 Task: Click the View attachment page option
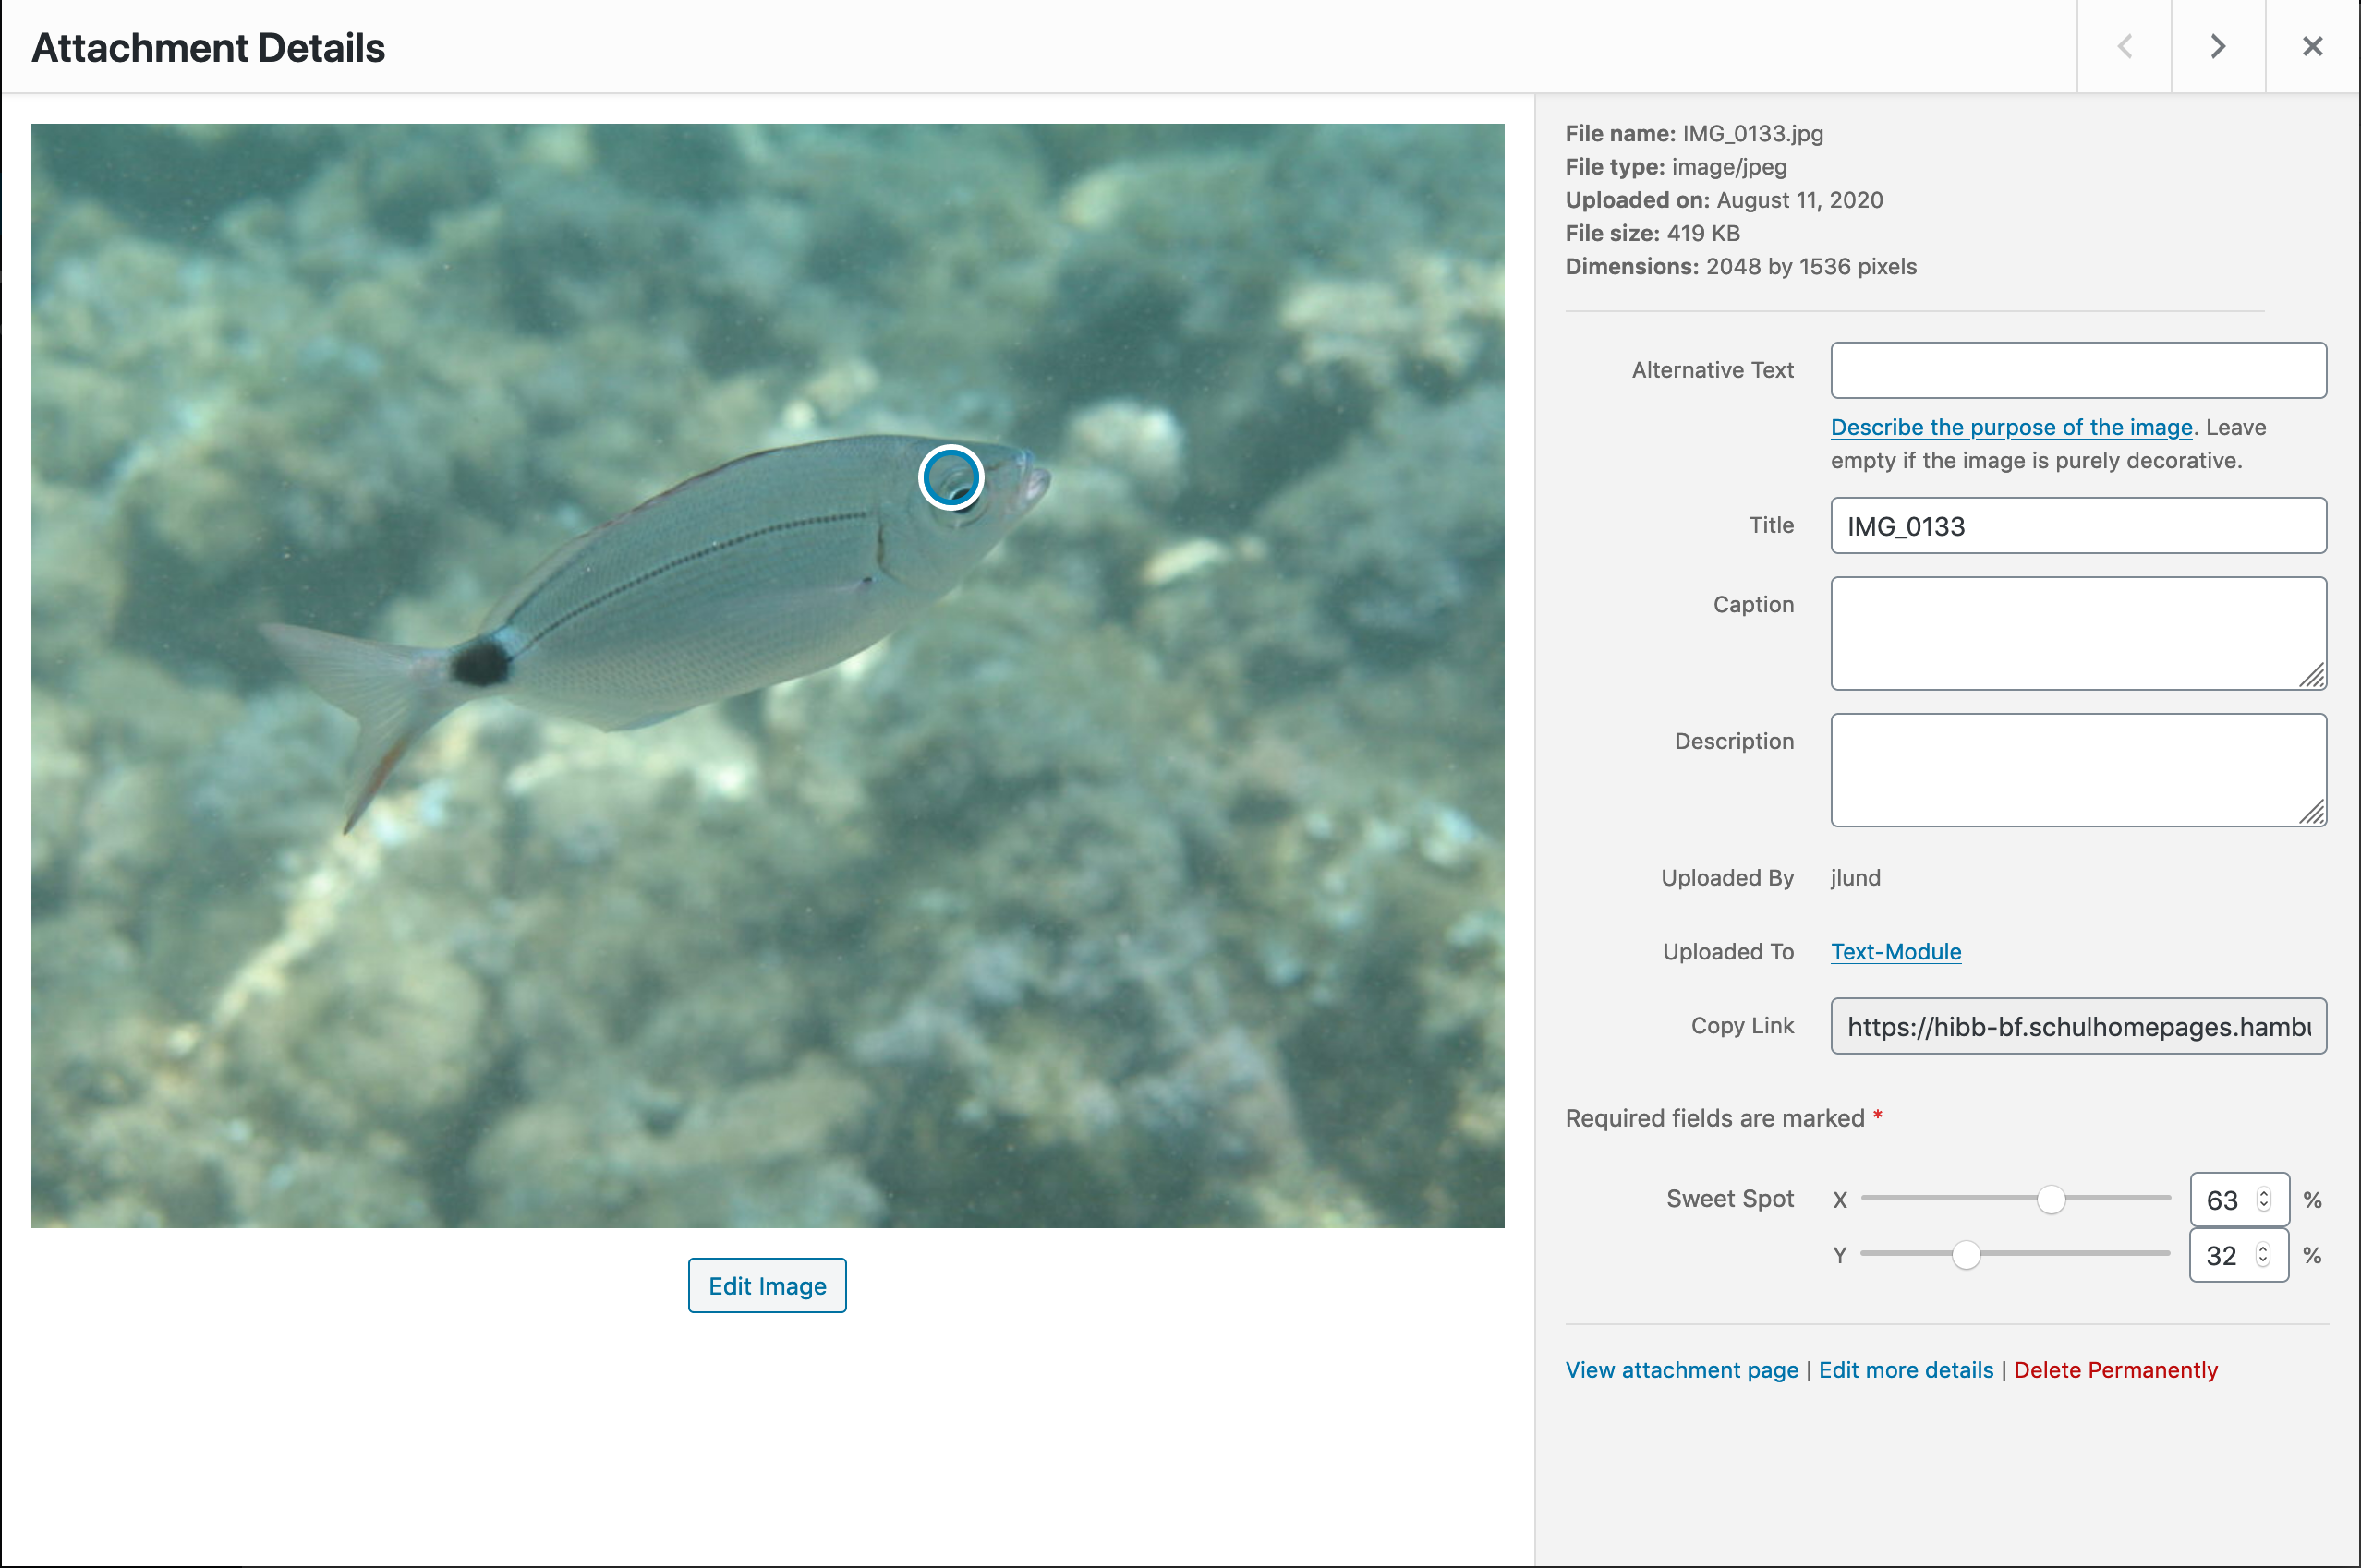[x=1682, y=1370]
